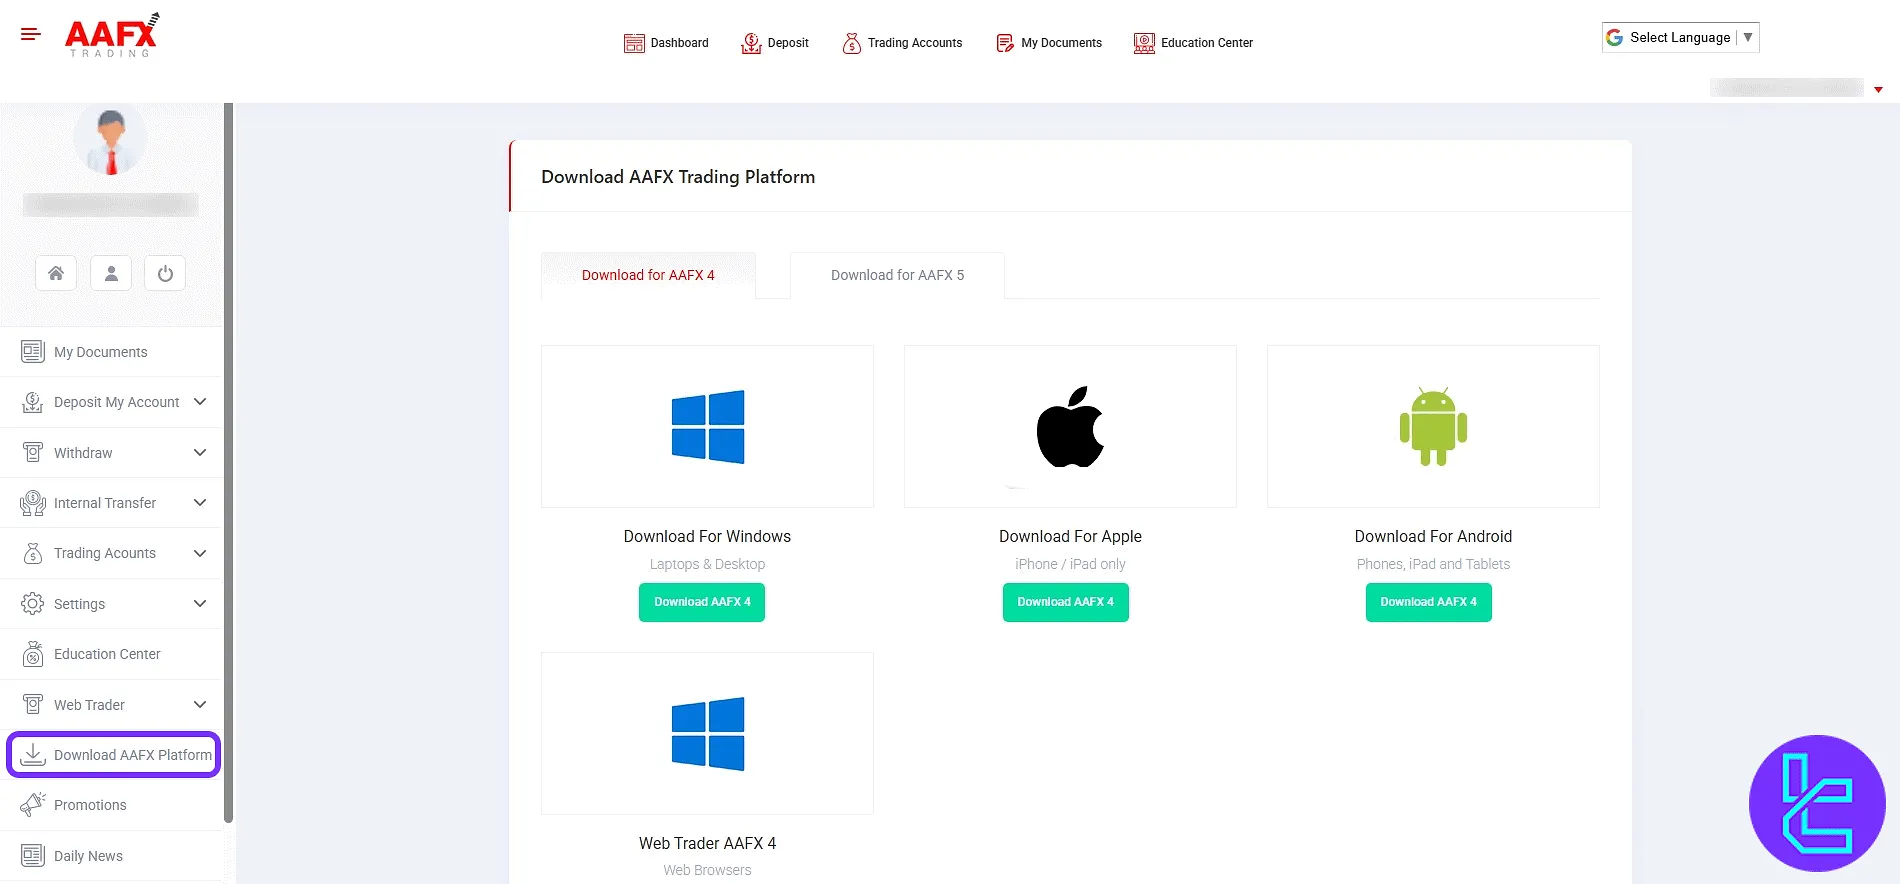This screenshot has width=1900, height=884.
Task: Click Download AAFX 4 button for Android
Action: tap(1429, 602)
